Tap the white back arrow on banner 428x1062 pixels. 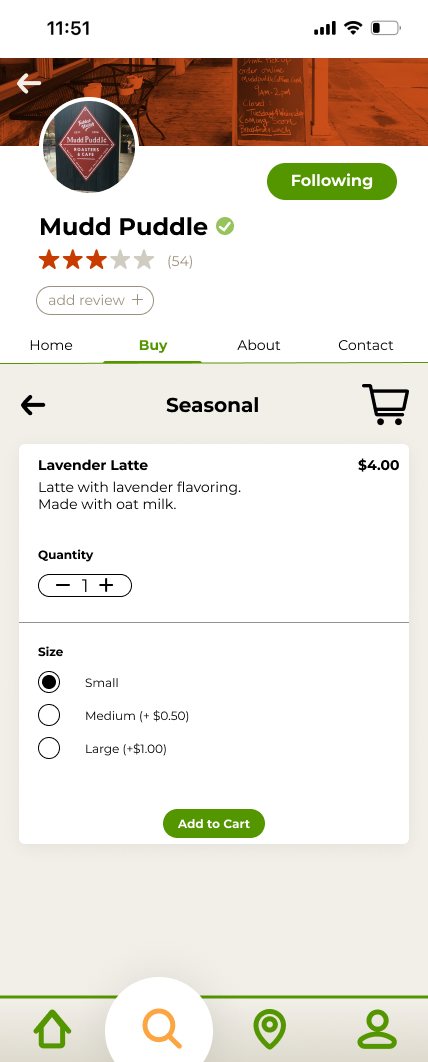[29, 83]
